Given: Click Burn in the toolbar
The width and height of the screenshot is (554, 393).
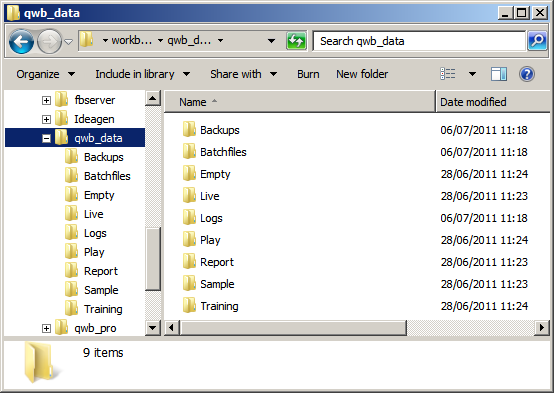Looking at the screenshot, I should (308, 74).
